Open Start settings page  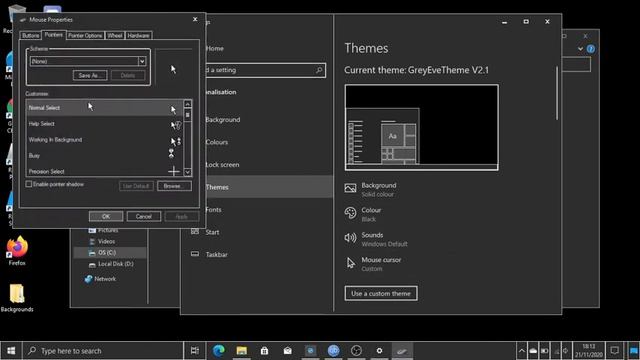pos(212,232)
